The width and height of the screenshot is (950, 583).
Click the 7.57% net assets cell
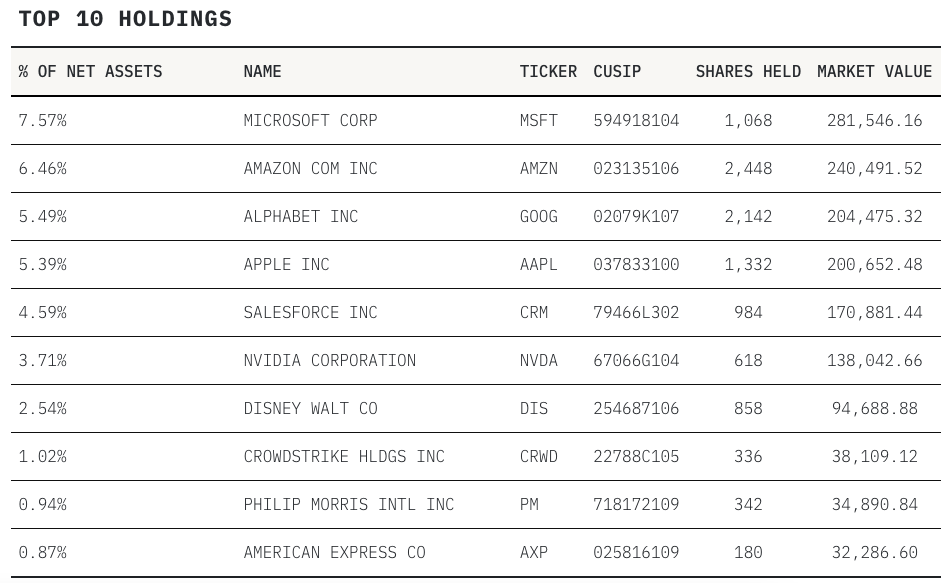[42, 121]
